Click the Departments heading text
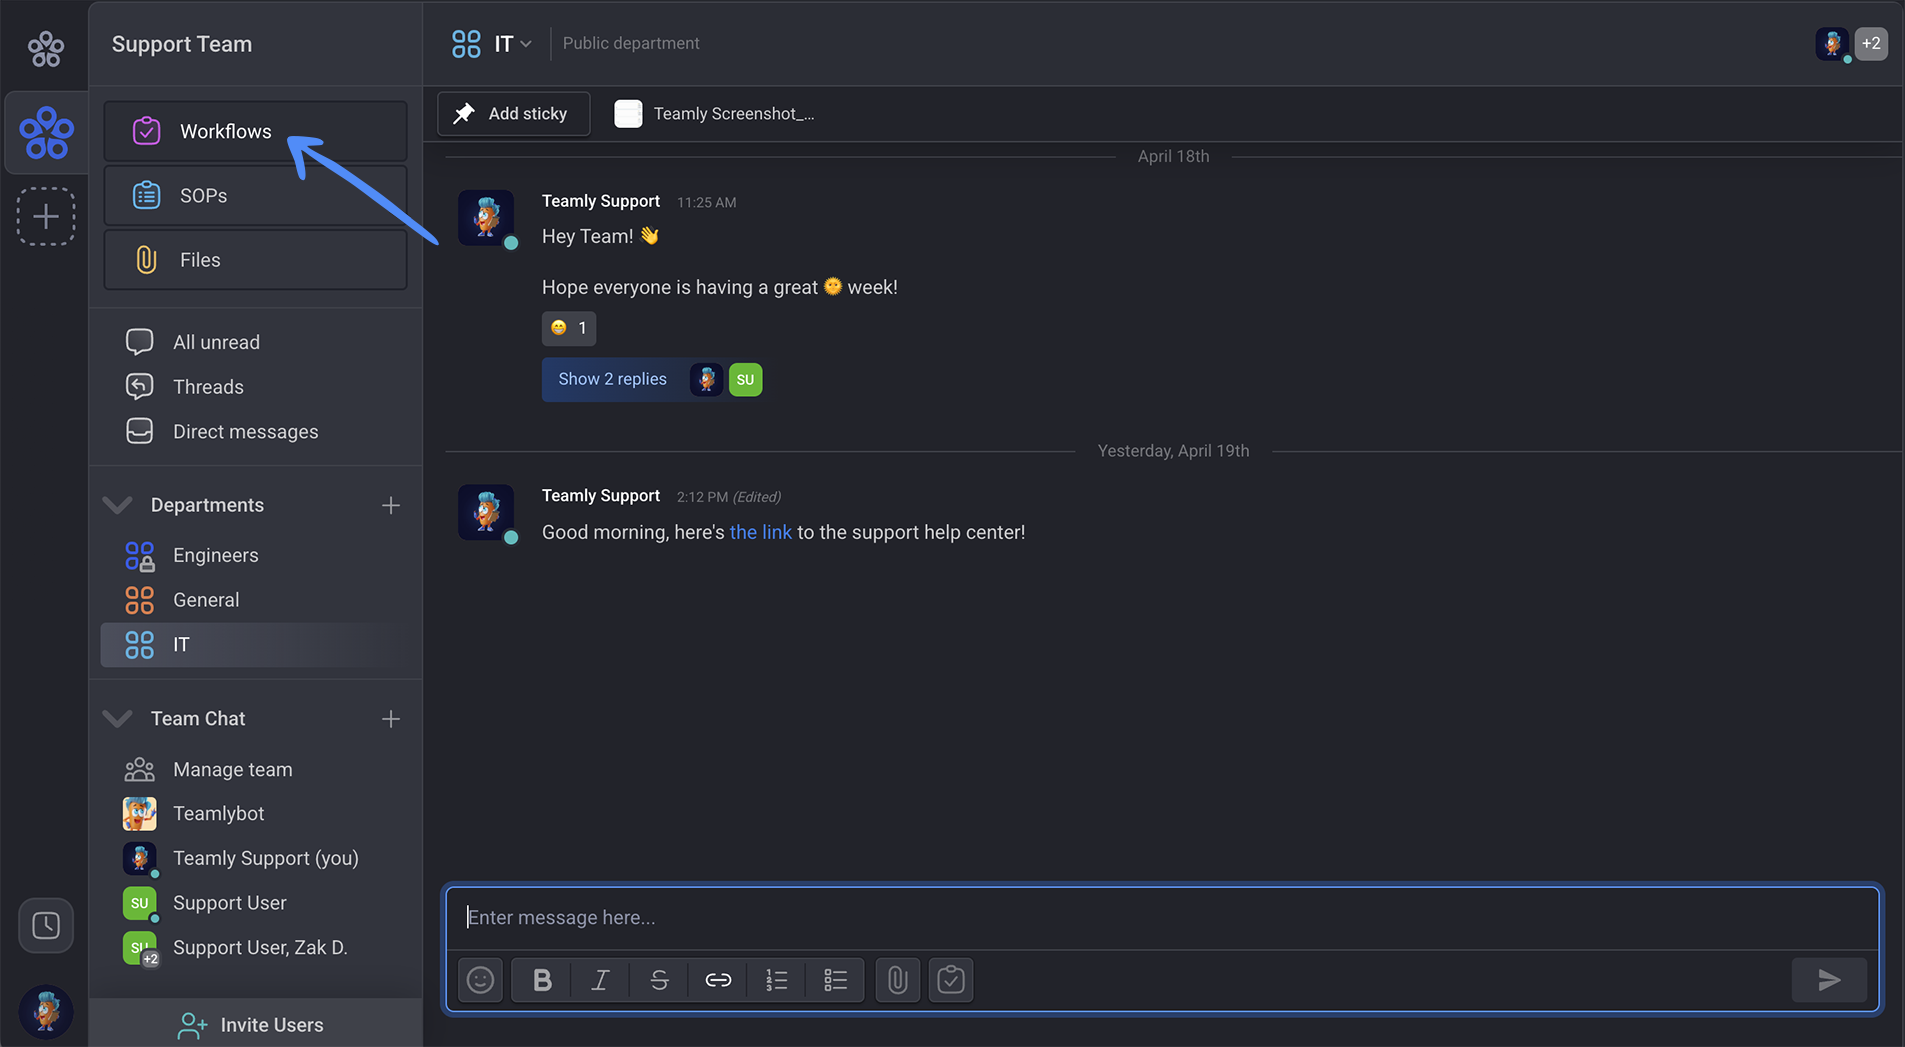The height and width of the screenshot is (1047, 1905). coord(207,505)
